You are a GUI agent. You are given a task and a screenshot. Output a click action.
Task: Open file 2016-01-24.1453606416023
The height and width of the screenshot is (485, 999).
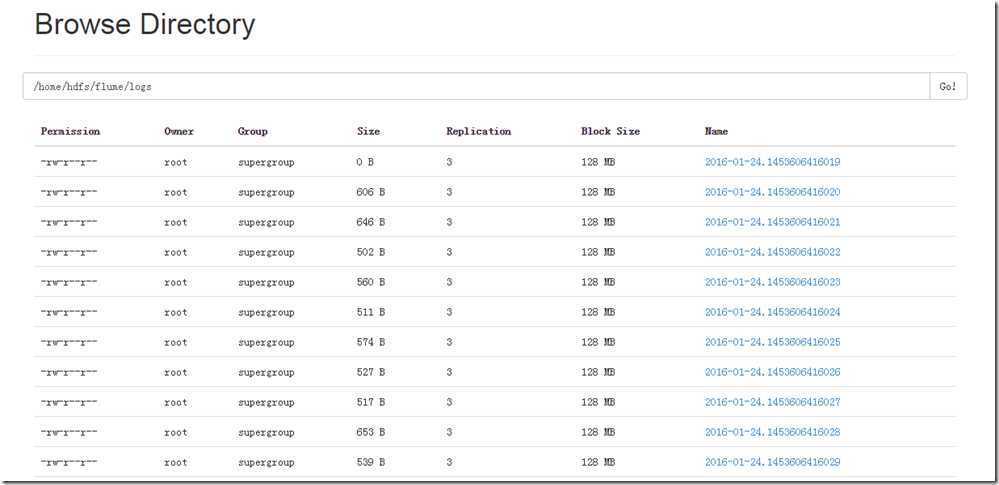point(772,282)
